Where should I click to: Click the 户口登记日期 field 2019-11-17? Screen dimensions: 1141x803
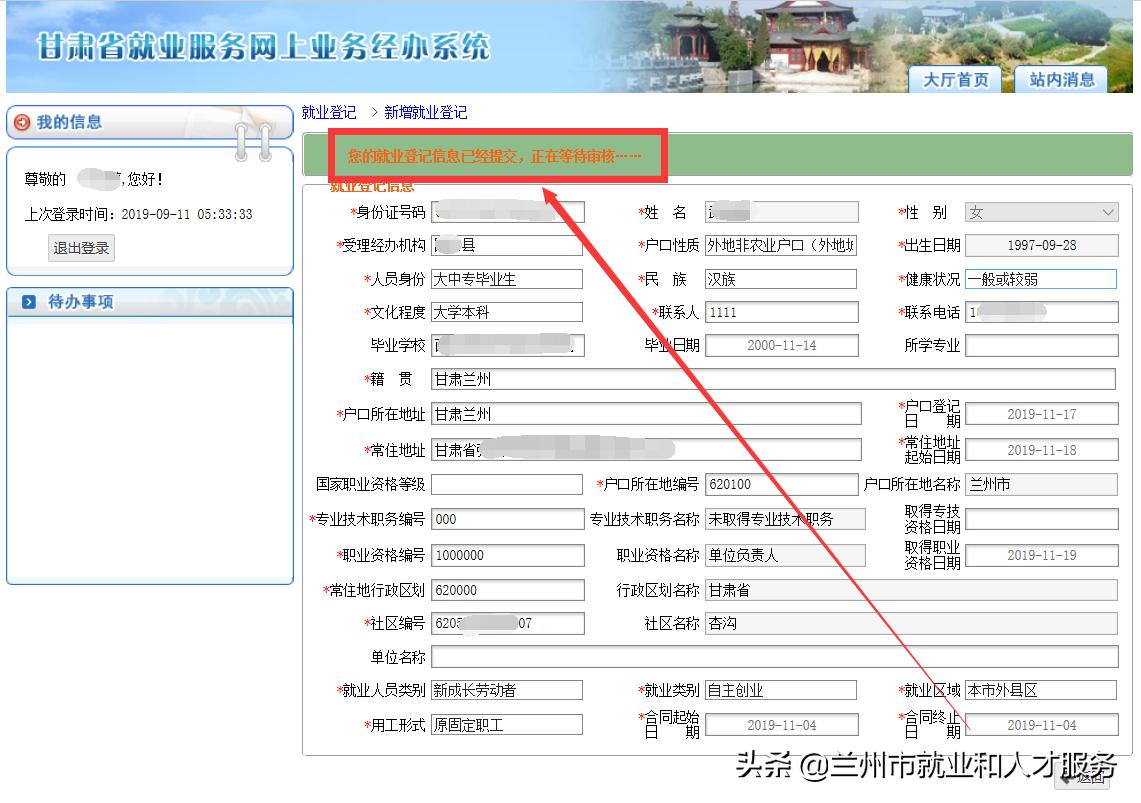coord(1041,414)
